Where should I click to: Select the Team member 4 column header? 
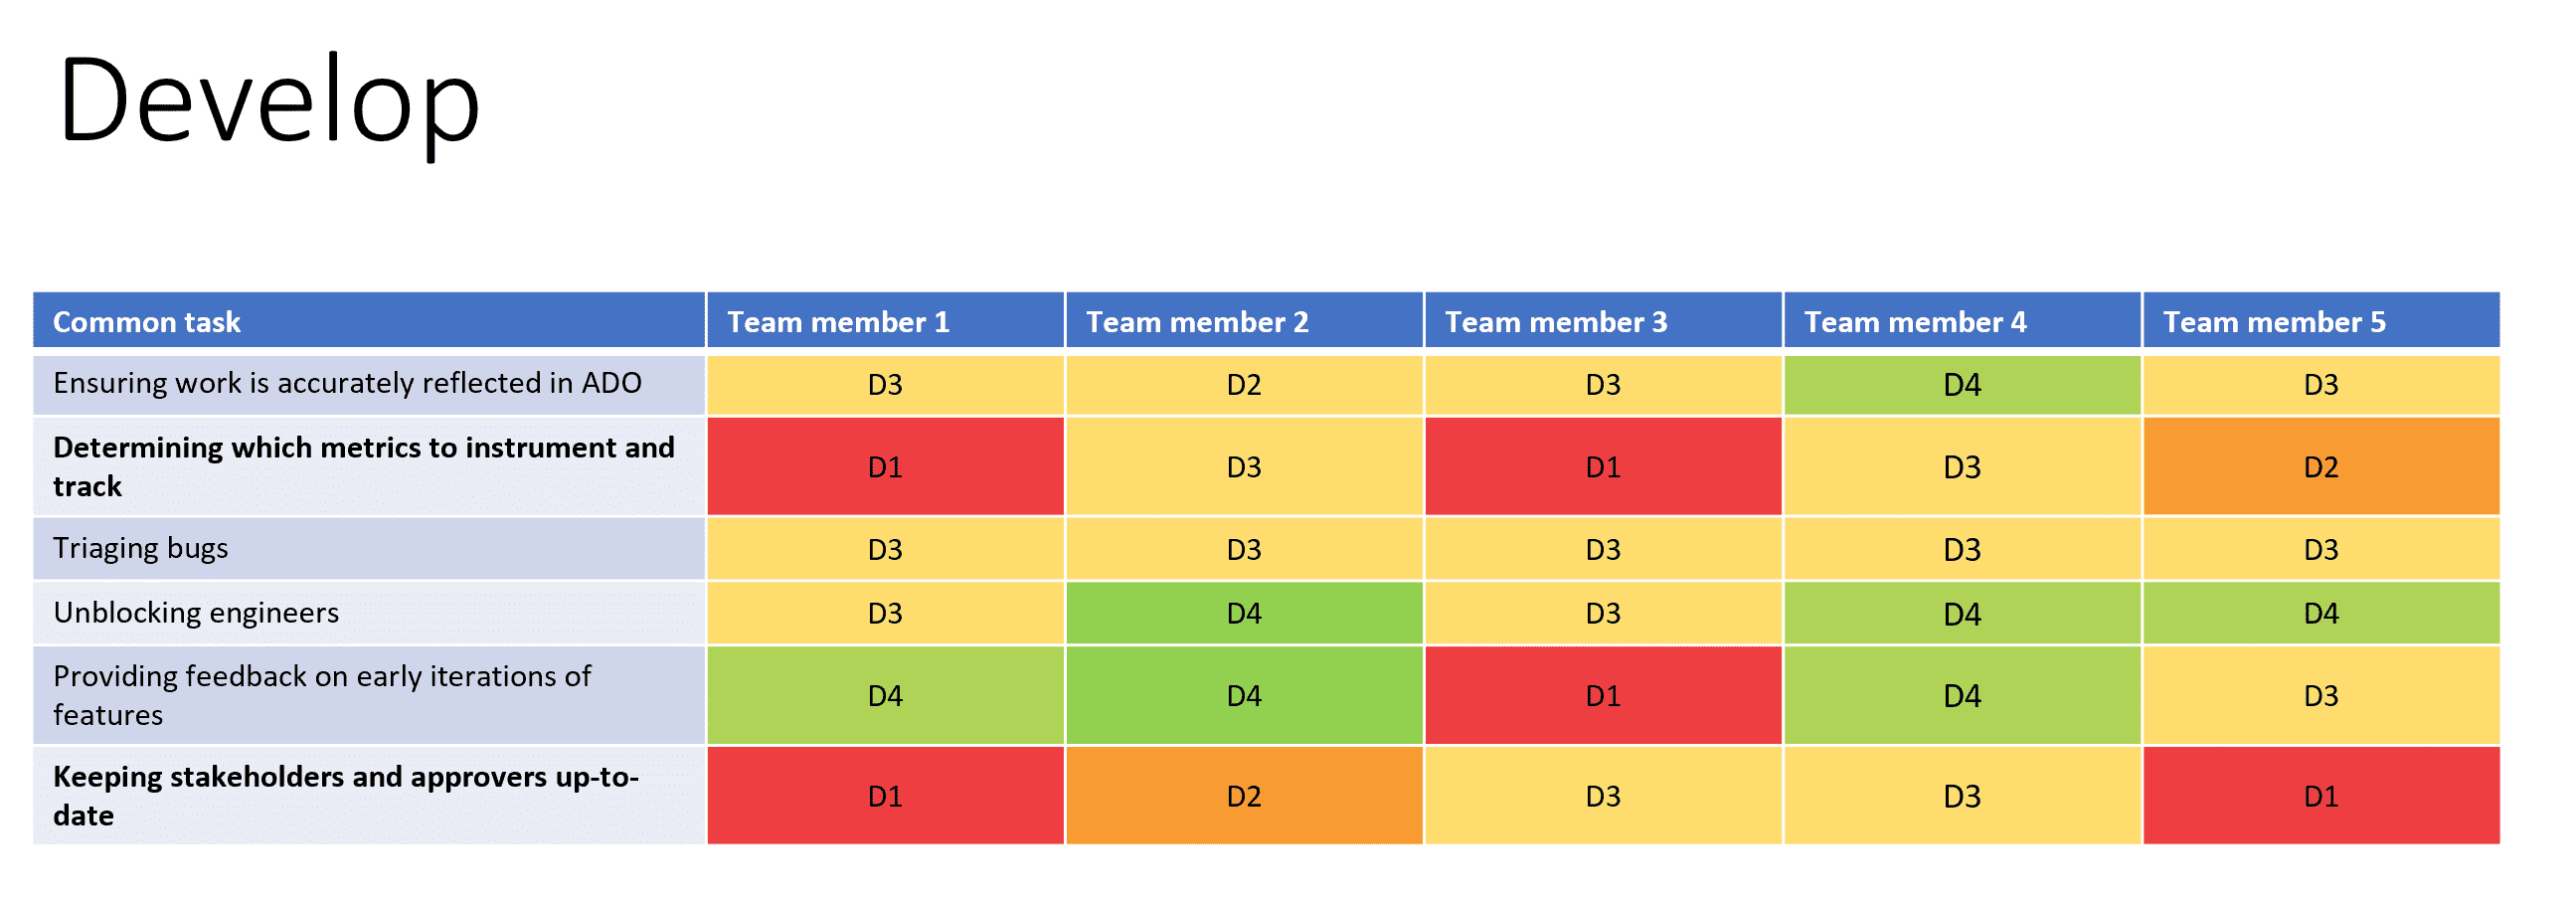(x=1962, y=321)
